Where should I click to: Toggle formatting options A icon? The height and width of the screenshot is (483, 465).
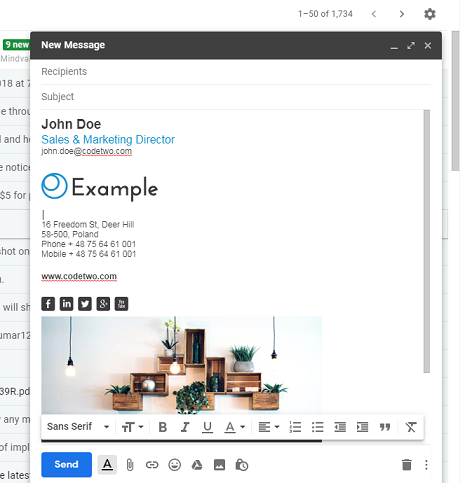click(107, 464)
